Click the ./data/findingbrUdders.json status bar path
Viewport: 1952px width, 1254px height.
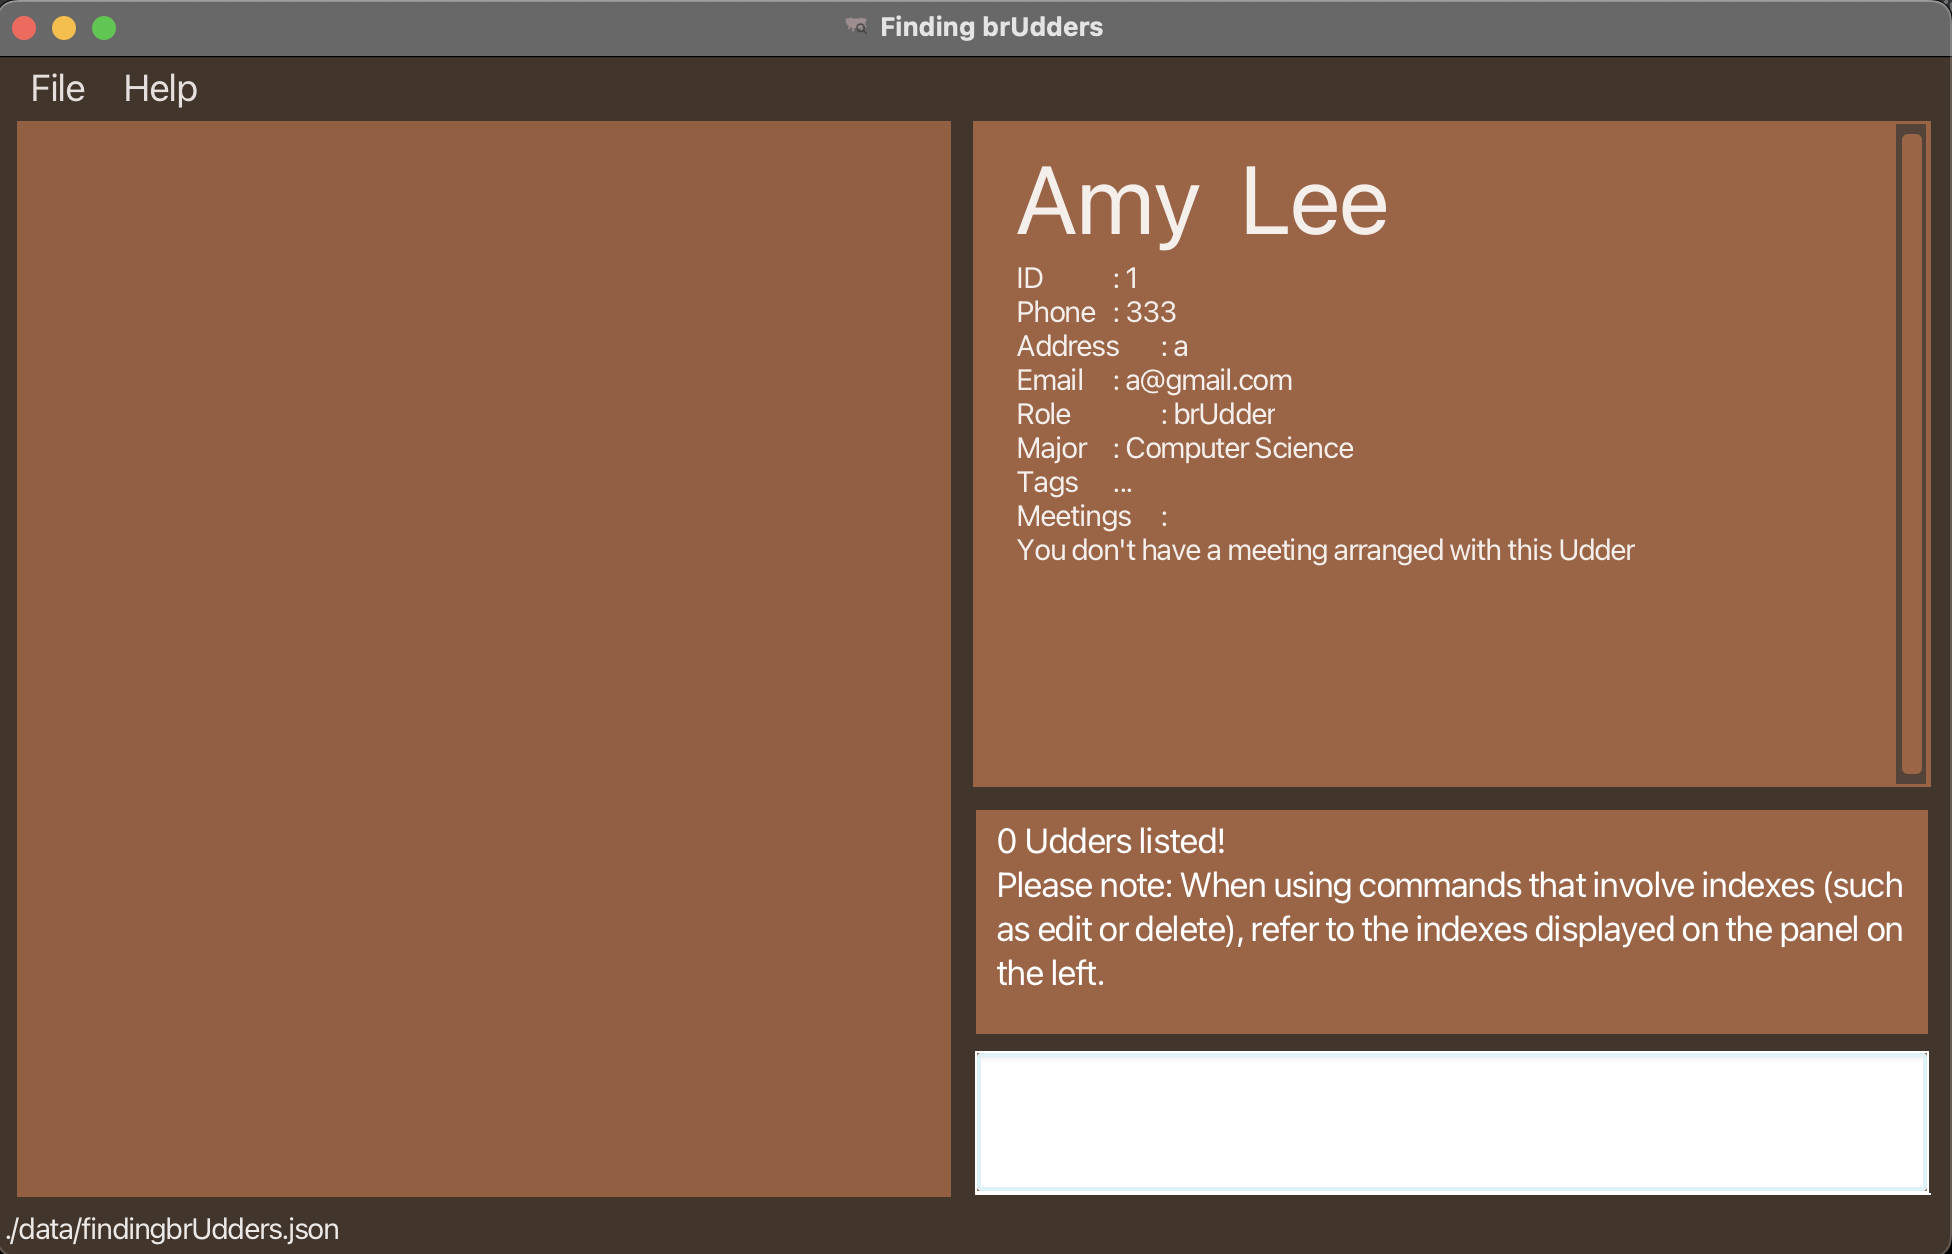(172, 1229)
